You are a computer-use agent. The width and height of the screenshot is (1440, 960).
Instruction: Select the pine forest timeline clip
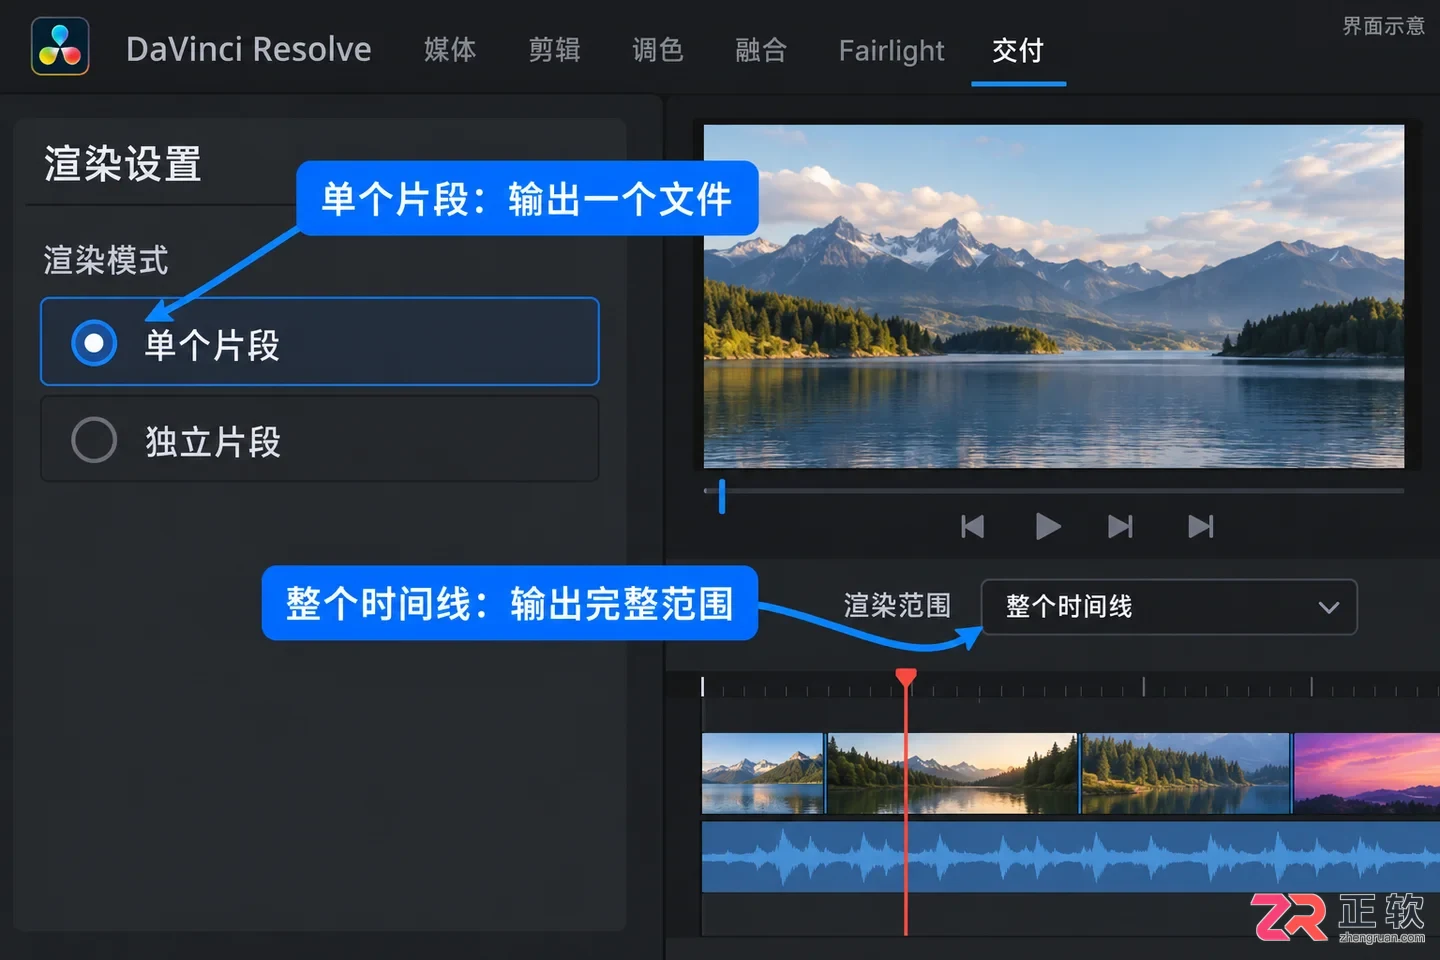1186,773
